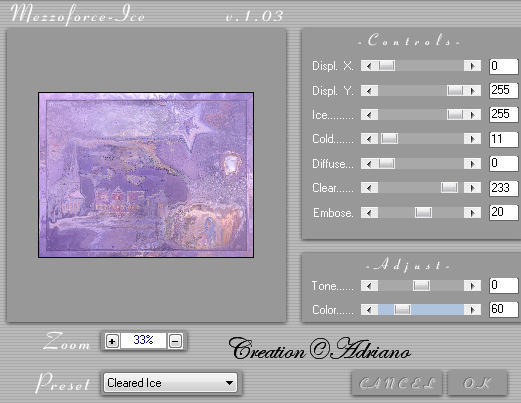The width and height of the screenshot is (521, 403).
Task: Click the Color slider thumb
Action: coord(402,310)
